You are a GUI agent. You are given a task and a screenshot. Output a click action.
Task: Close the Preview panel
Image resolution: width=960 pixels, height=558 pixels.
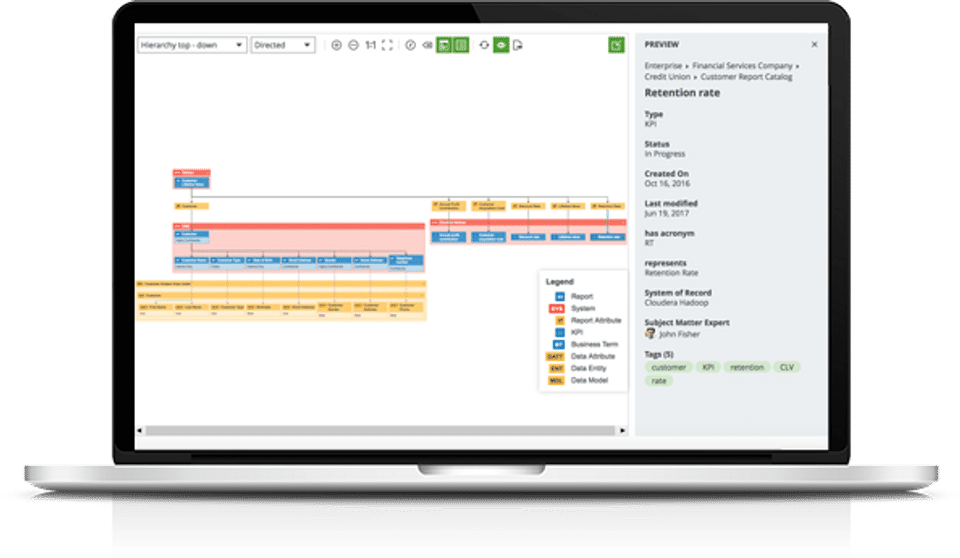(x=814, y=44)
